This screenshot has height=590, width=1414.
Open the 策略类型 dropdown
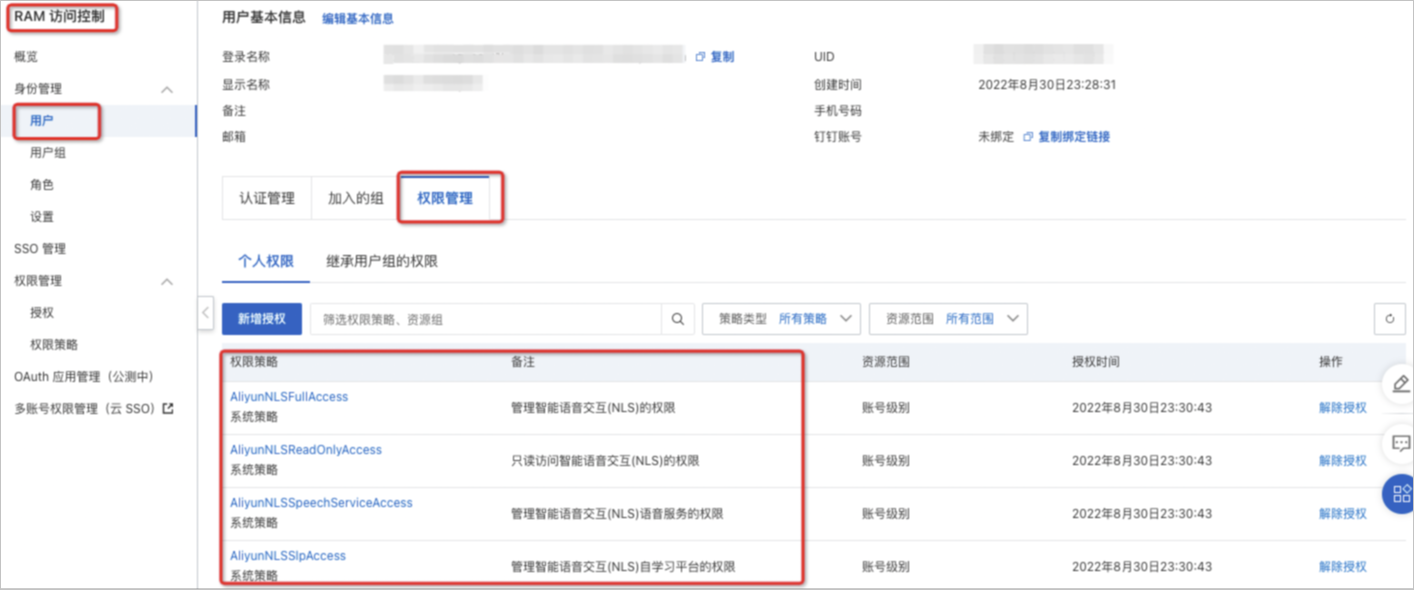782,319
